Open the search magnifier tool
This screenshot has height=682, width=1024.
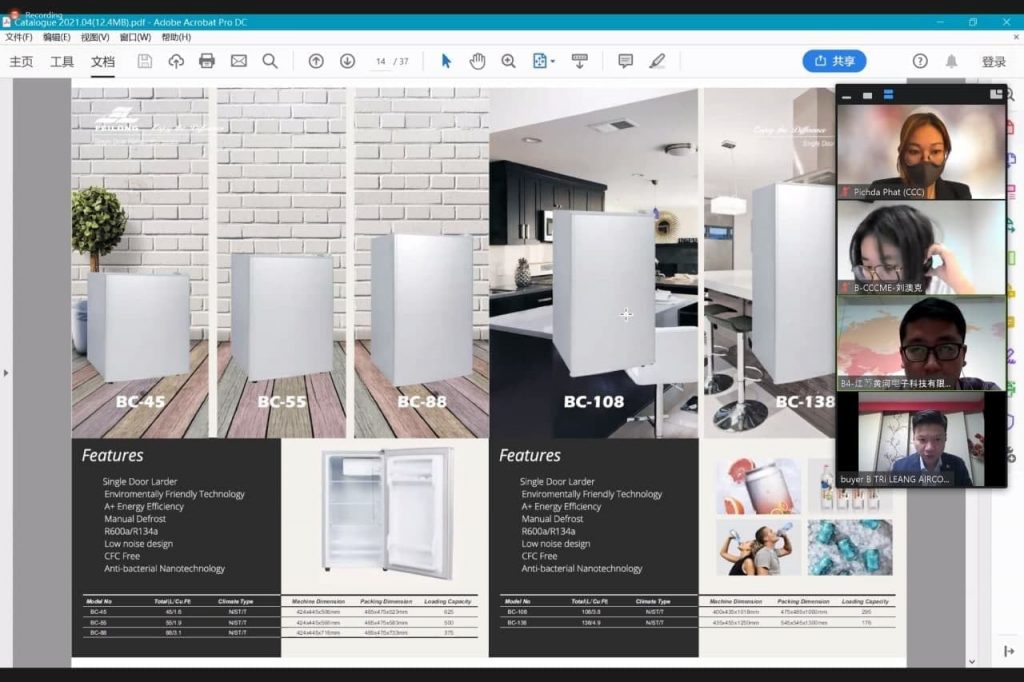(x=270, y=61)
